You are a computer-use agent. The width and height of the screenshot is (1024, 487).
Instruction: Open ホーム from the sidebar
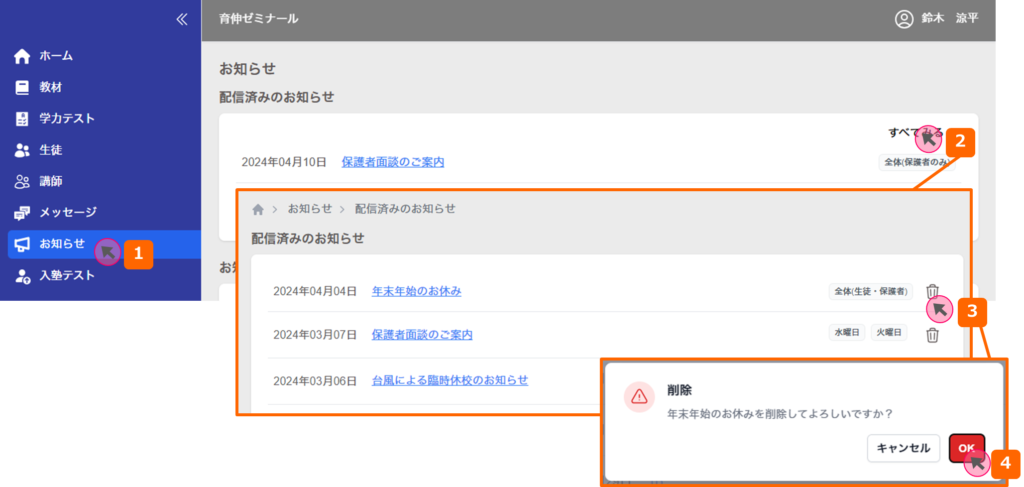tap(56, 56)
